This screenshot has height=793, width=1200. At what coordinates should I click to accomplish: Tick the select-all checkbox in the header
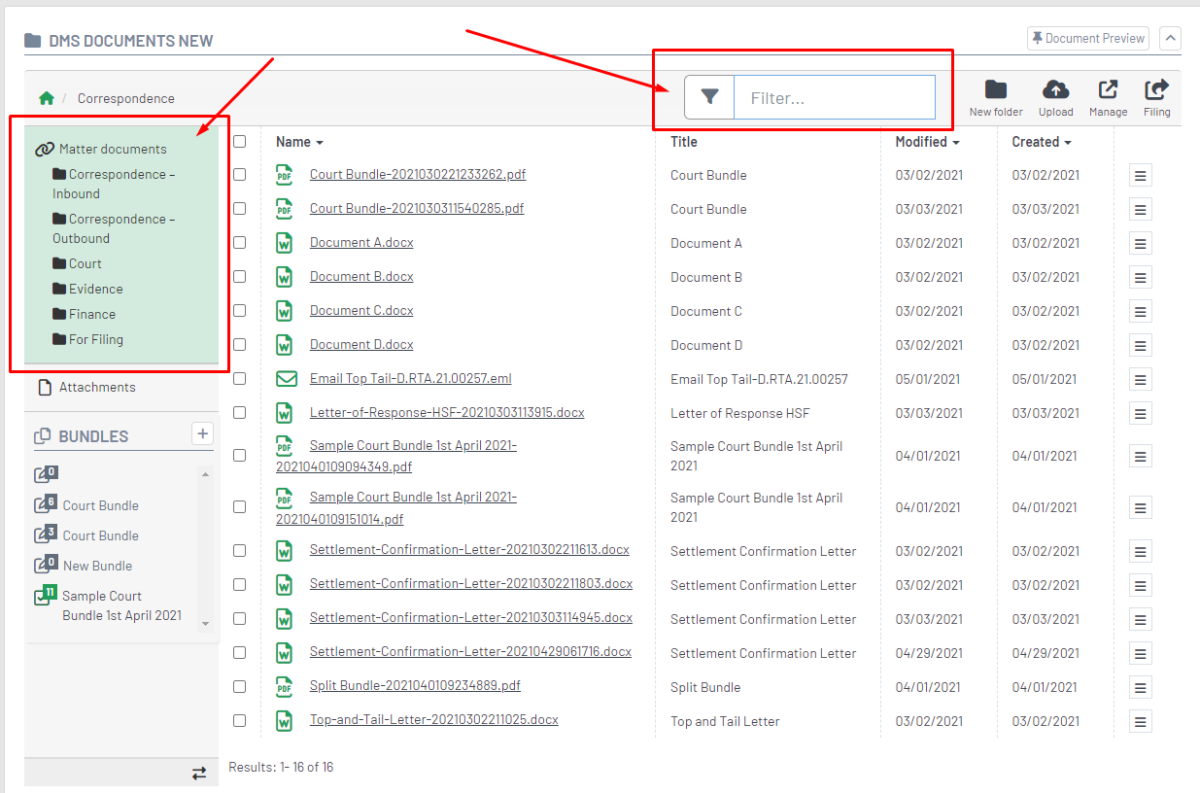coord(239,141)
